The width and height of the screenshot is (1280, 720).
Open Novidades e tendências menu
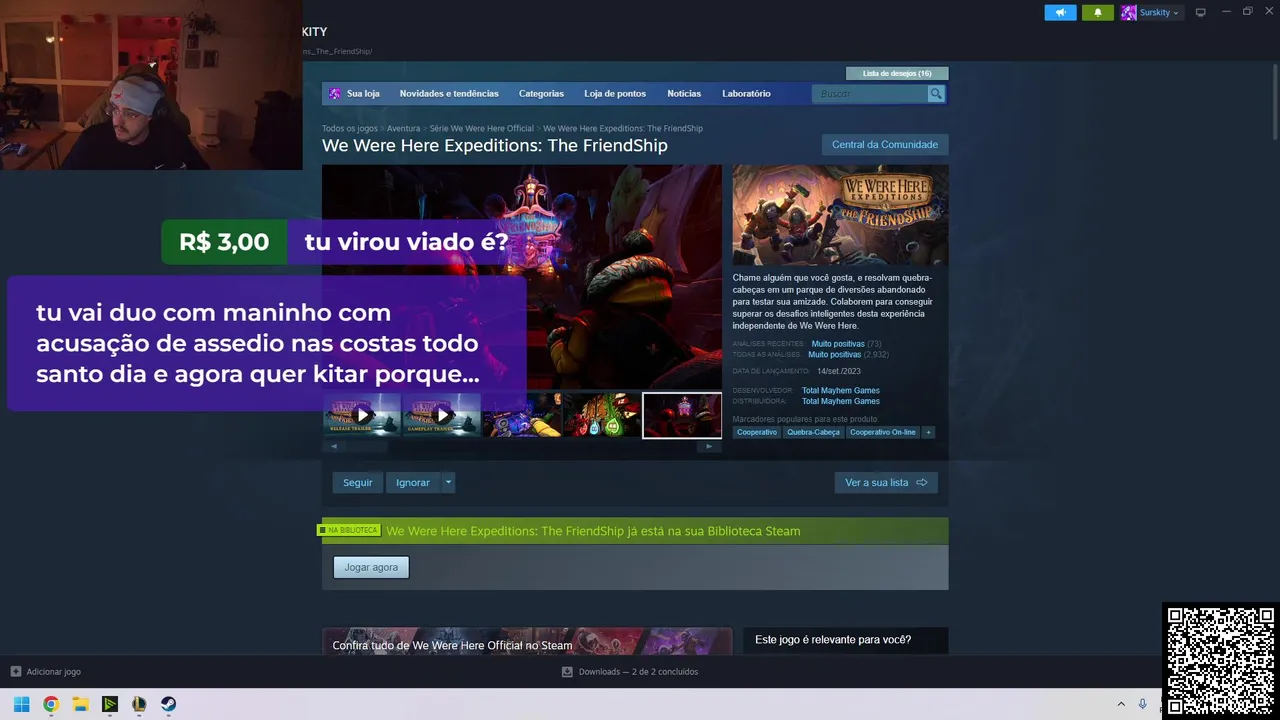click(x=449, y=93)
